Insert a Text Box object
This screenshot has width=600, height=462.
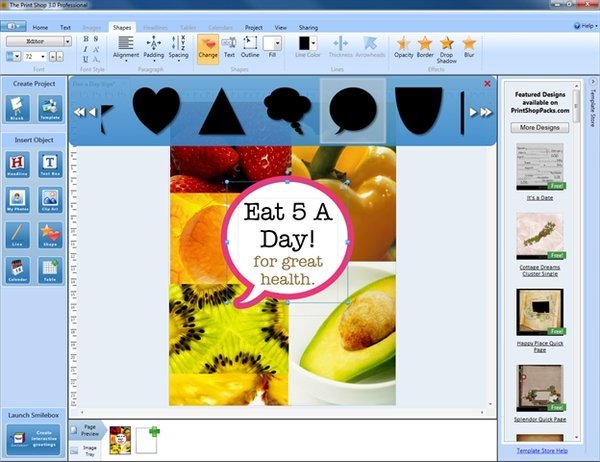point(50,164)
